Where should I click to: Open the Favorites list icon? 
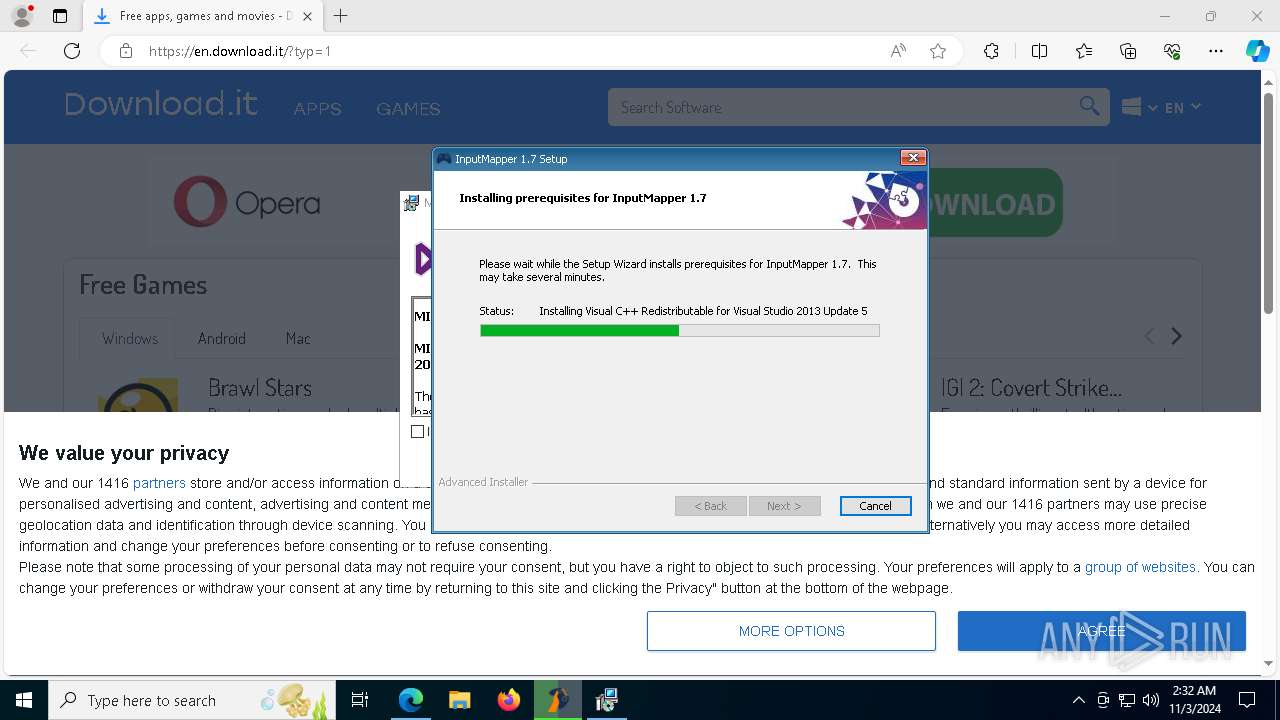pos(1084,51)
